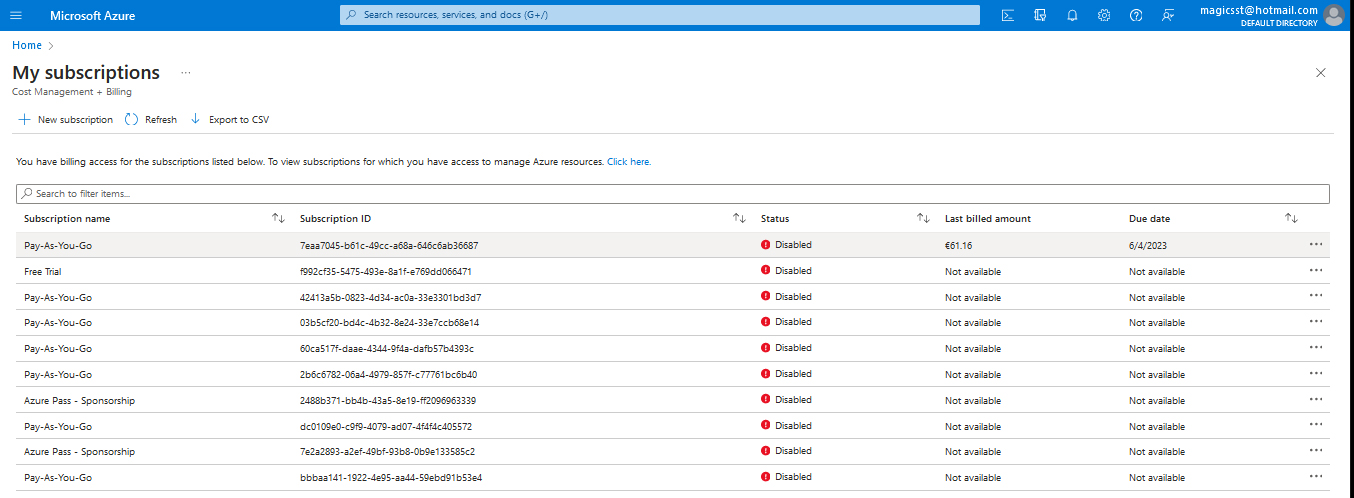The width and height of the screenshot is (1354, 498).
Task: Select subscription ID 2b6c6782-06a4-4979-857f-c77761bc6b40
Action: point(389,375)
